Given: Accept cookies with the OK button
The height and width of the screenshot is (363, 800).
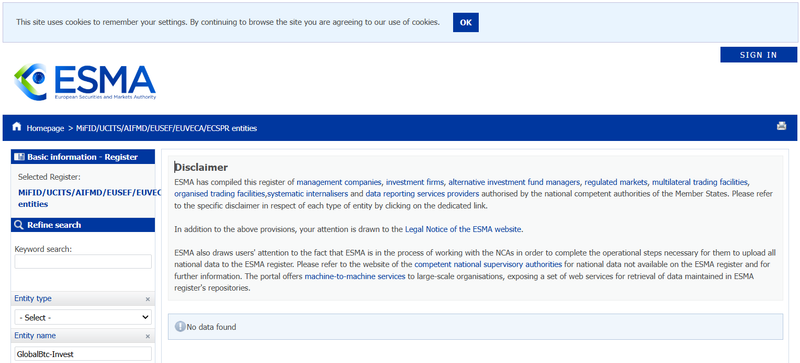Looking at the screenshot, I should pos(466,22).
